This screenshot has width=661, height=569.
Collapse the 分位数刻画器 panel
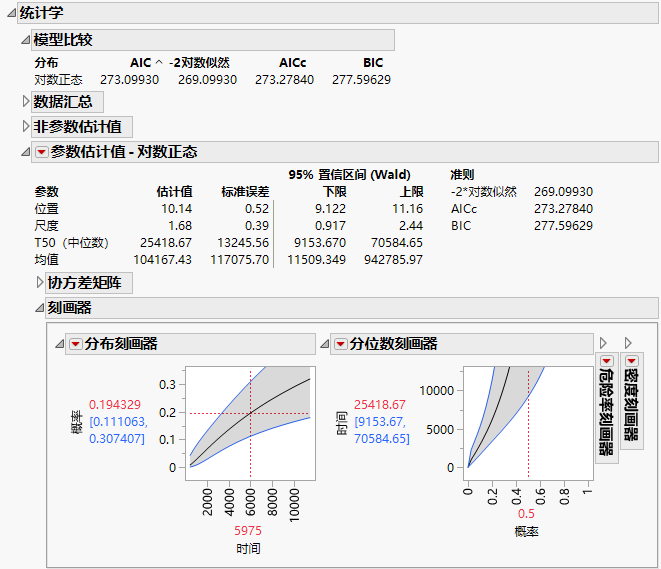pos(324,344)
